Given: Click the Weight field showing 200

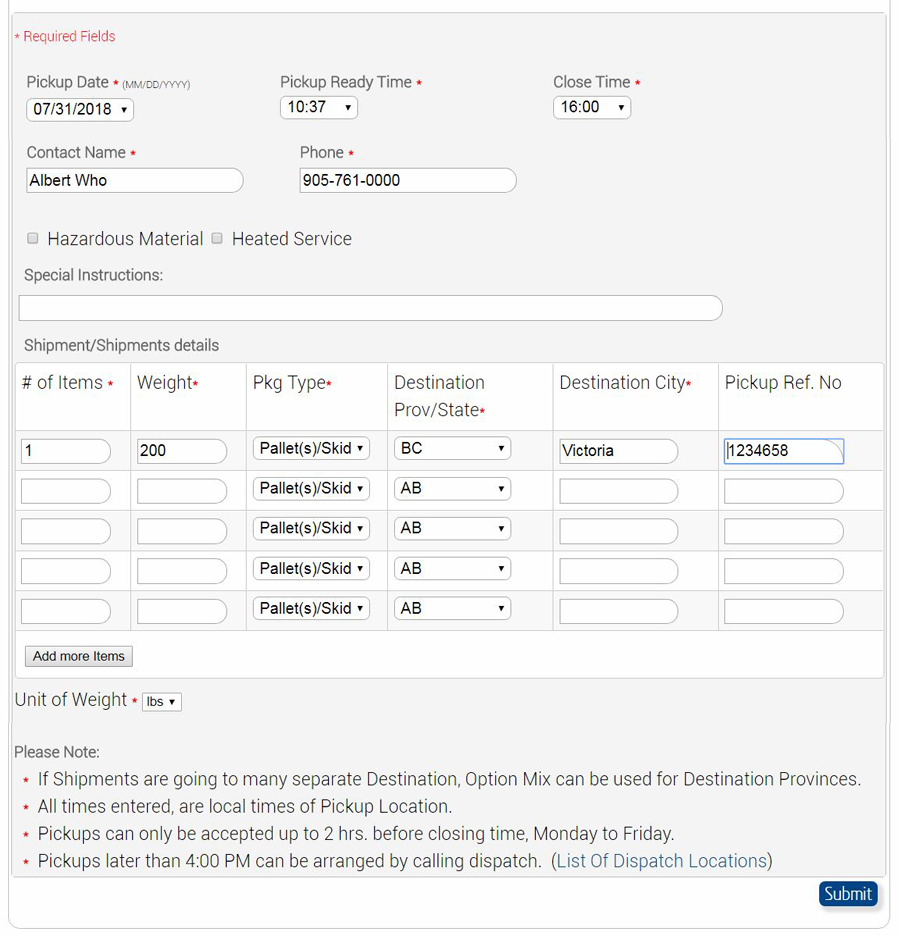Looking at the screenshot, I should [x=182, y=451].
